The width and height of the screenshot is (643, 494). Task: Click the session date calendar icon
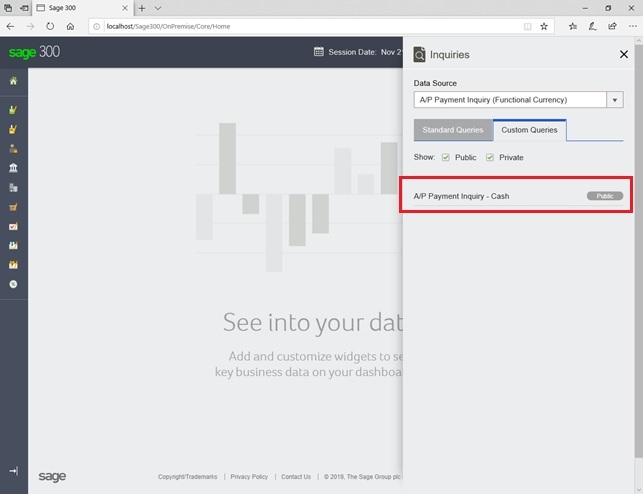click(318, 52)
